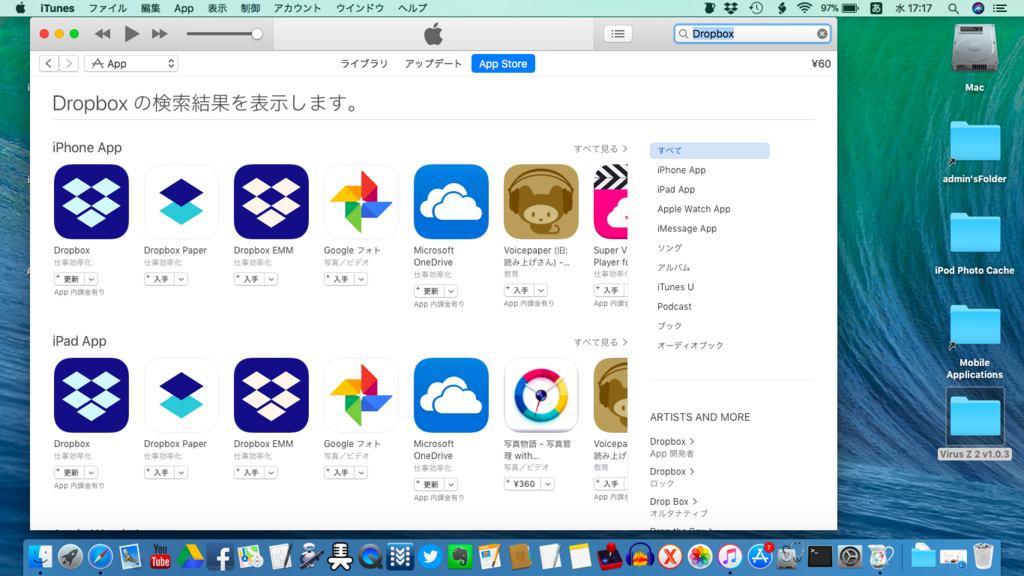Buy 写真物語 with the ¥360 button
This screenshot has height=576, width=1024.
pyautogui.click(x=523, y=484)
